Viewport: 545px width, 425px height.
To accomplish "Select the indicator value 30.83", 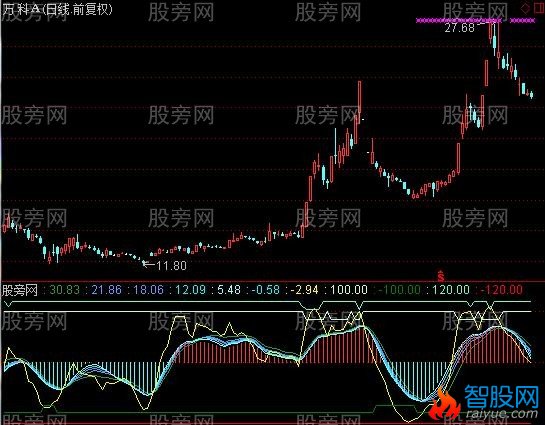I will pyautogui.click(x=65, y=290).
